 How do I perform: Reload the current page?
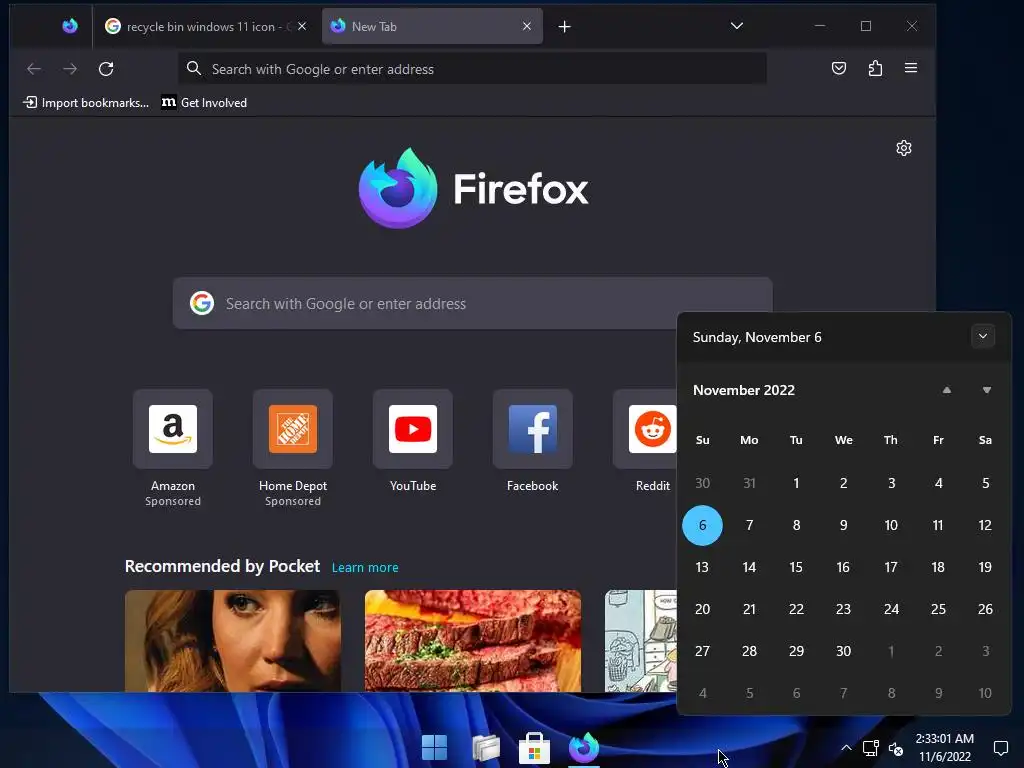coord(106,69)
